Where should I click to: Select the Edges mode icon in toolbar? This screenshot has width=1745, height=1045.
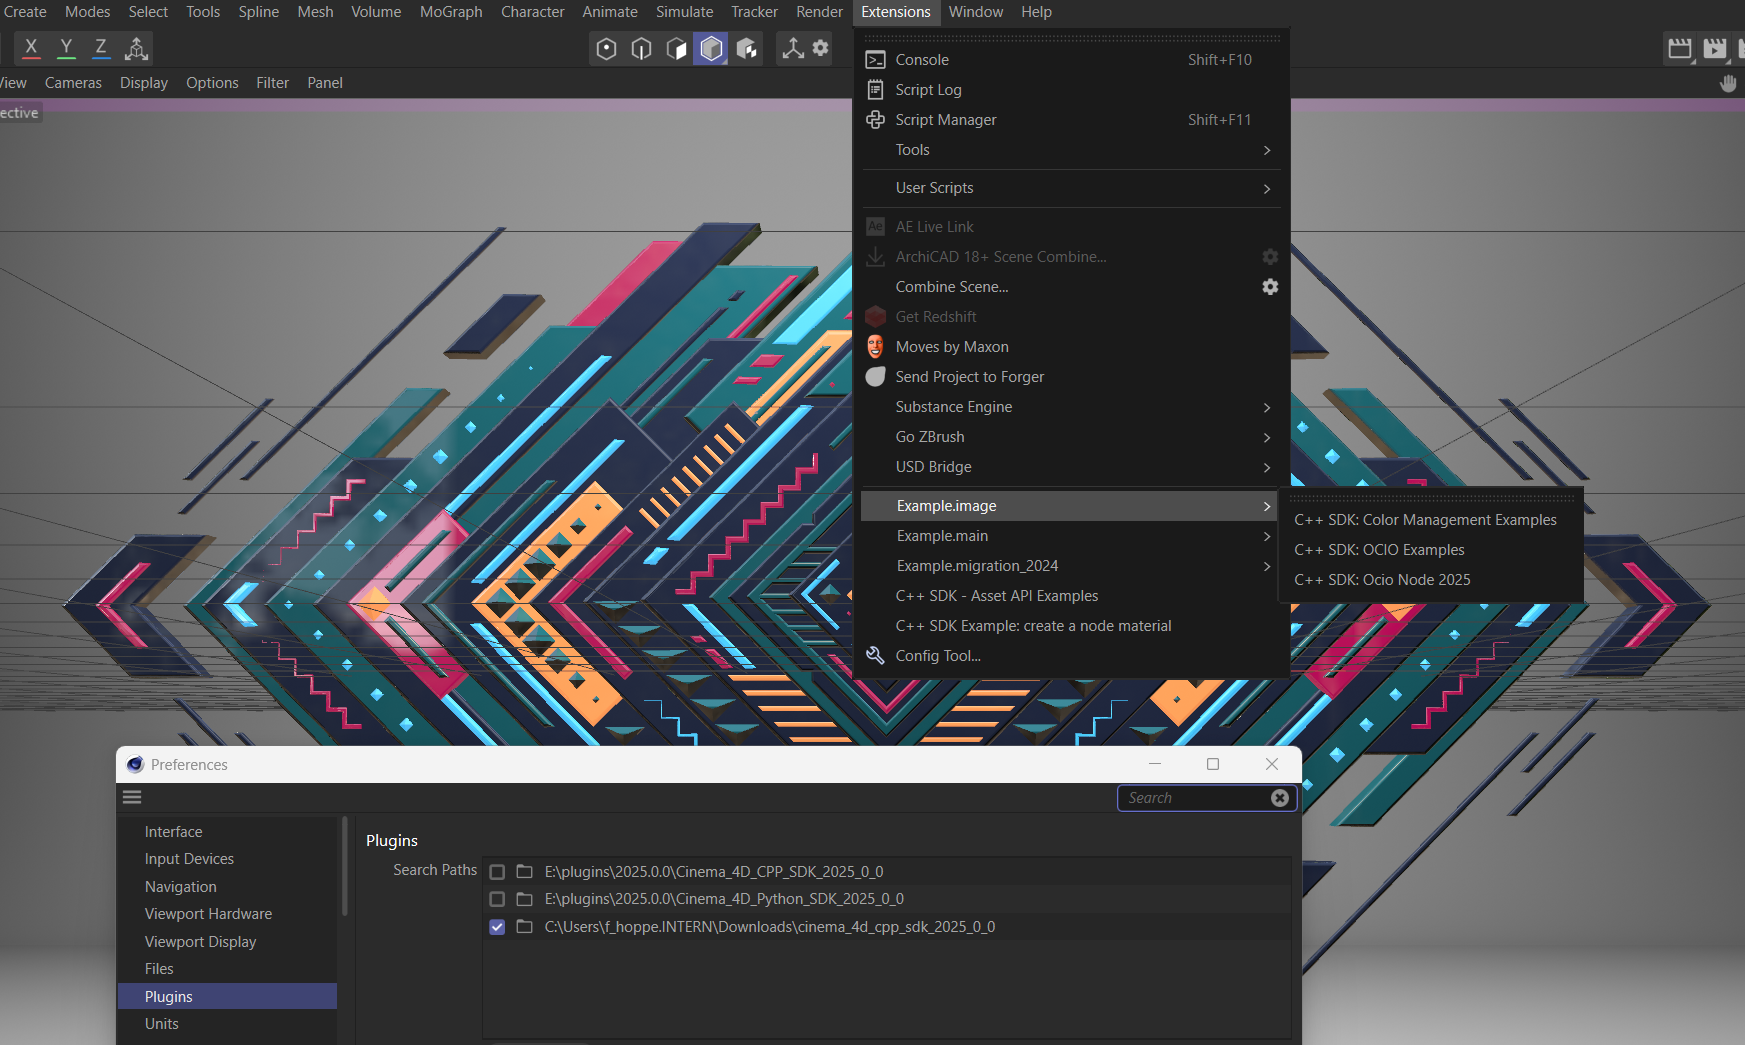click(x=641, y=48)
